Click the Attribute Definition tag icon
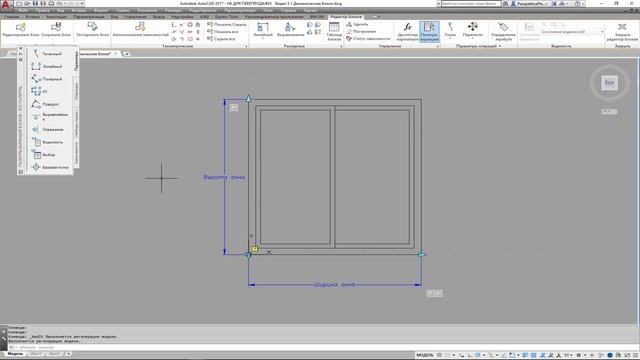640x360 pixels. 503,27
